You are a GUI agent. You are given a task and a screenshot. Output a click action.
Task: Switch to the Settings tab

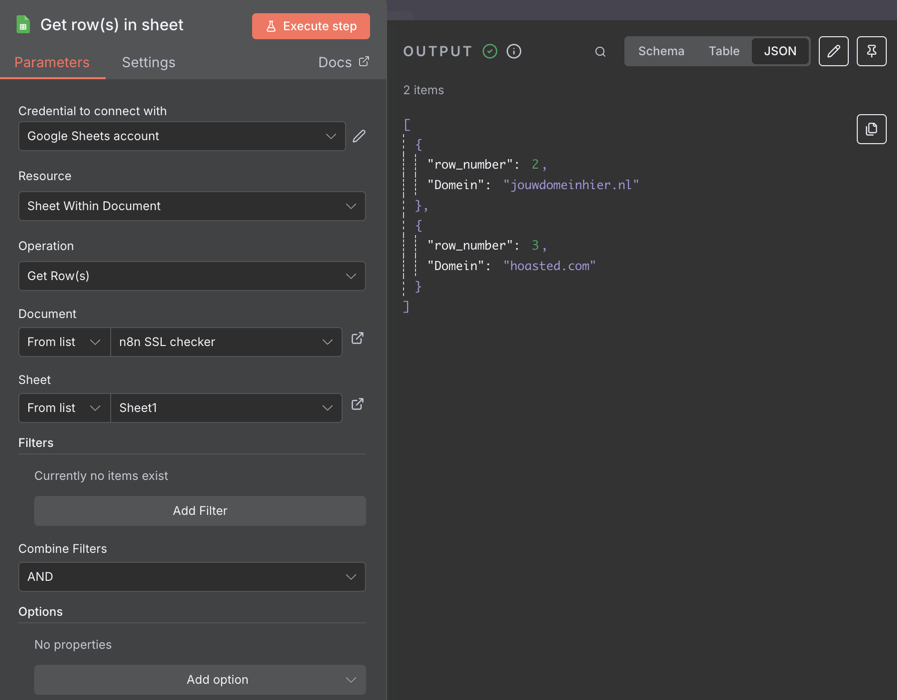pyautogui.click(x=148, y=62)
